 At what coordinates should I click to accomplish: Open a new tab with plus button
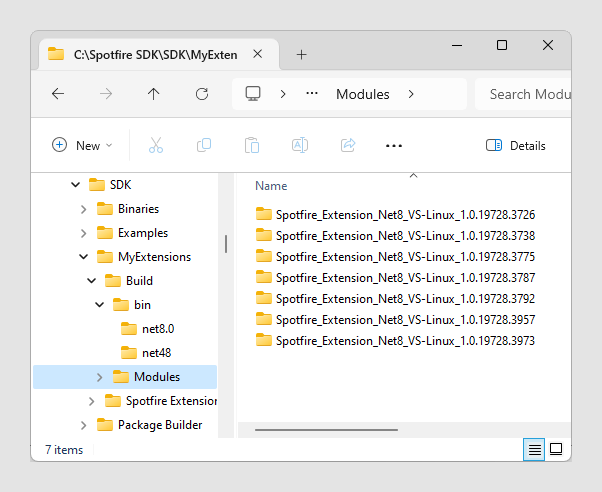pyautogui.click(x=301, y=54)
